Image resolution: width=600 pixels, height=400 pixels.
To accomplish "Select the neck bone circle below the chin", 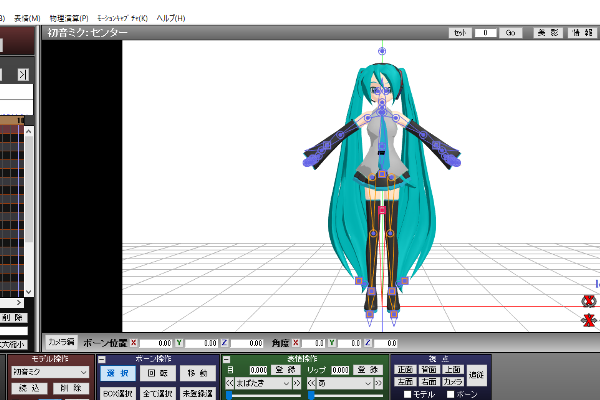I will coord(382,103).
